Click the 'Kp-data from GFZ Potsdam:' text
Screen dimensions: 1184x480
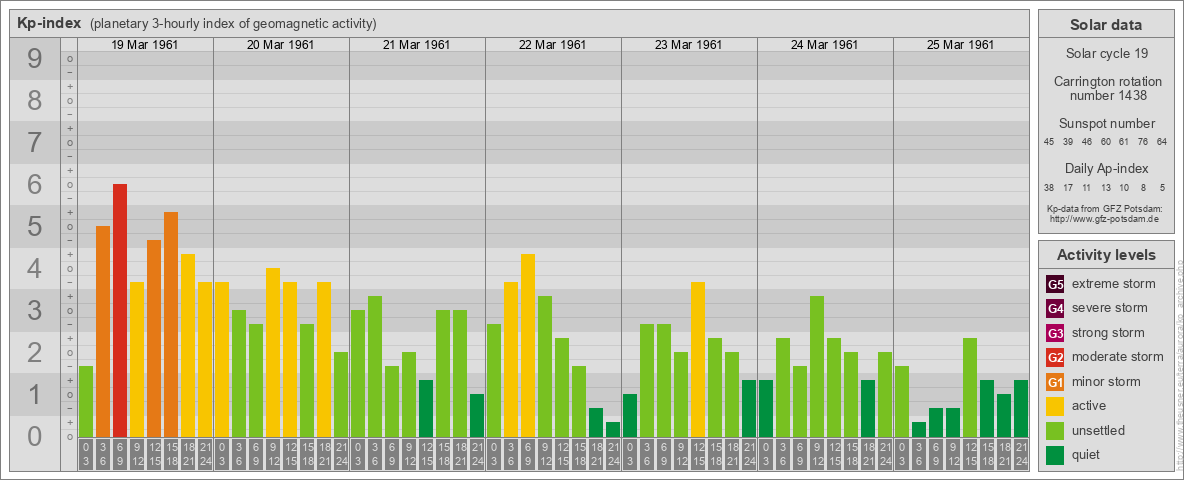tap(1104, 208)
